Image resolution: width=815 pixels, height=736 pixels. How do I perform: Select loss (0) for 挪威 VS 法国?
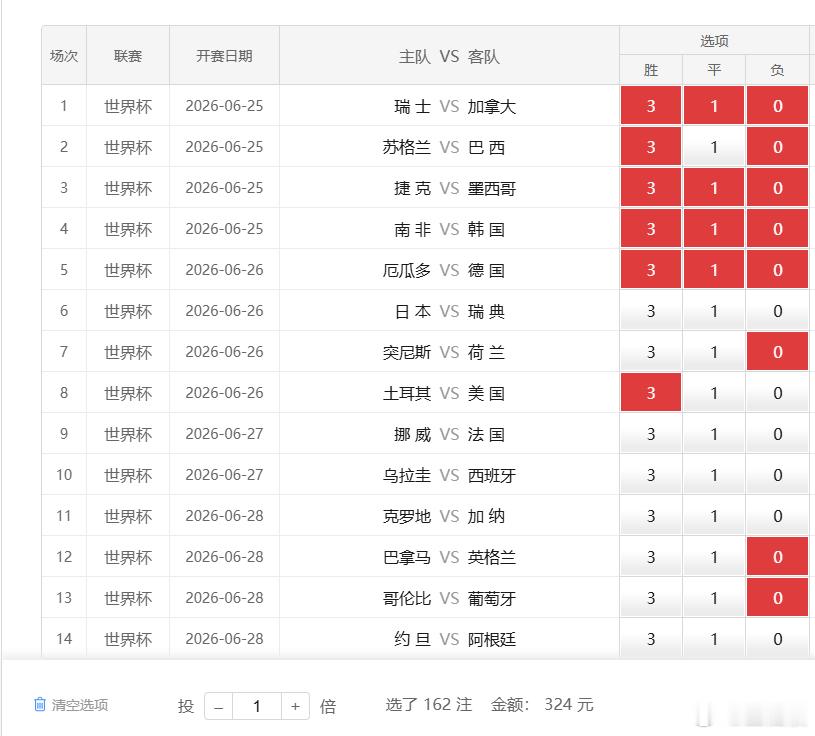[778, 434]
